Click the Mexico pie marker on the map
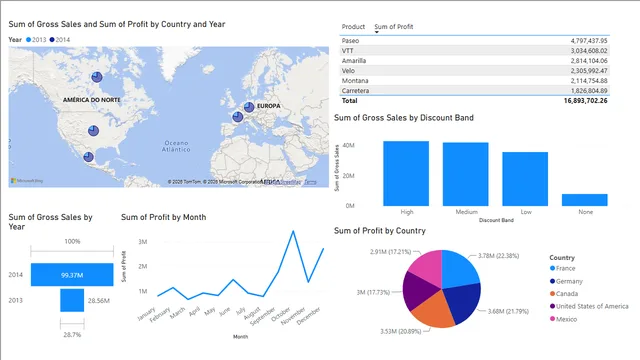This screenshot has width=640, height=360. point(88,157)
